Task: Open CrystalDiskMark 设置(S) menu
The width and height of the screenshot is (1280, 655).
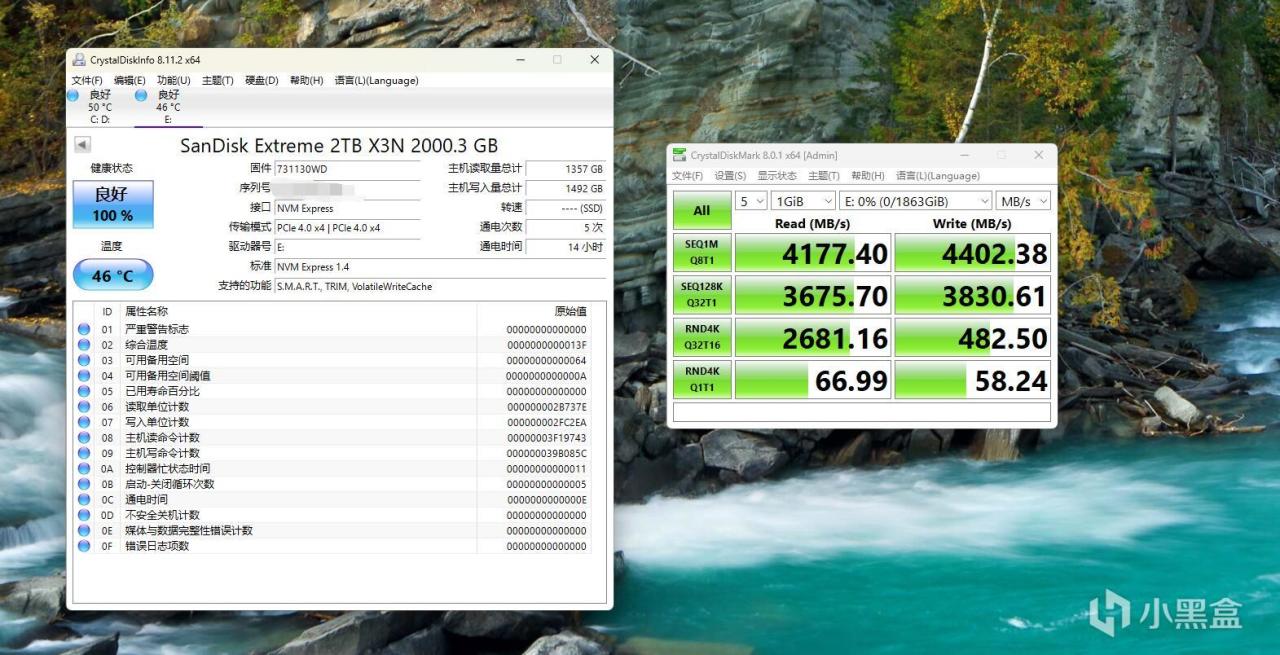Action: (x=730, y=176)
